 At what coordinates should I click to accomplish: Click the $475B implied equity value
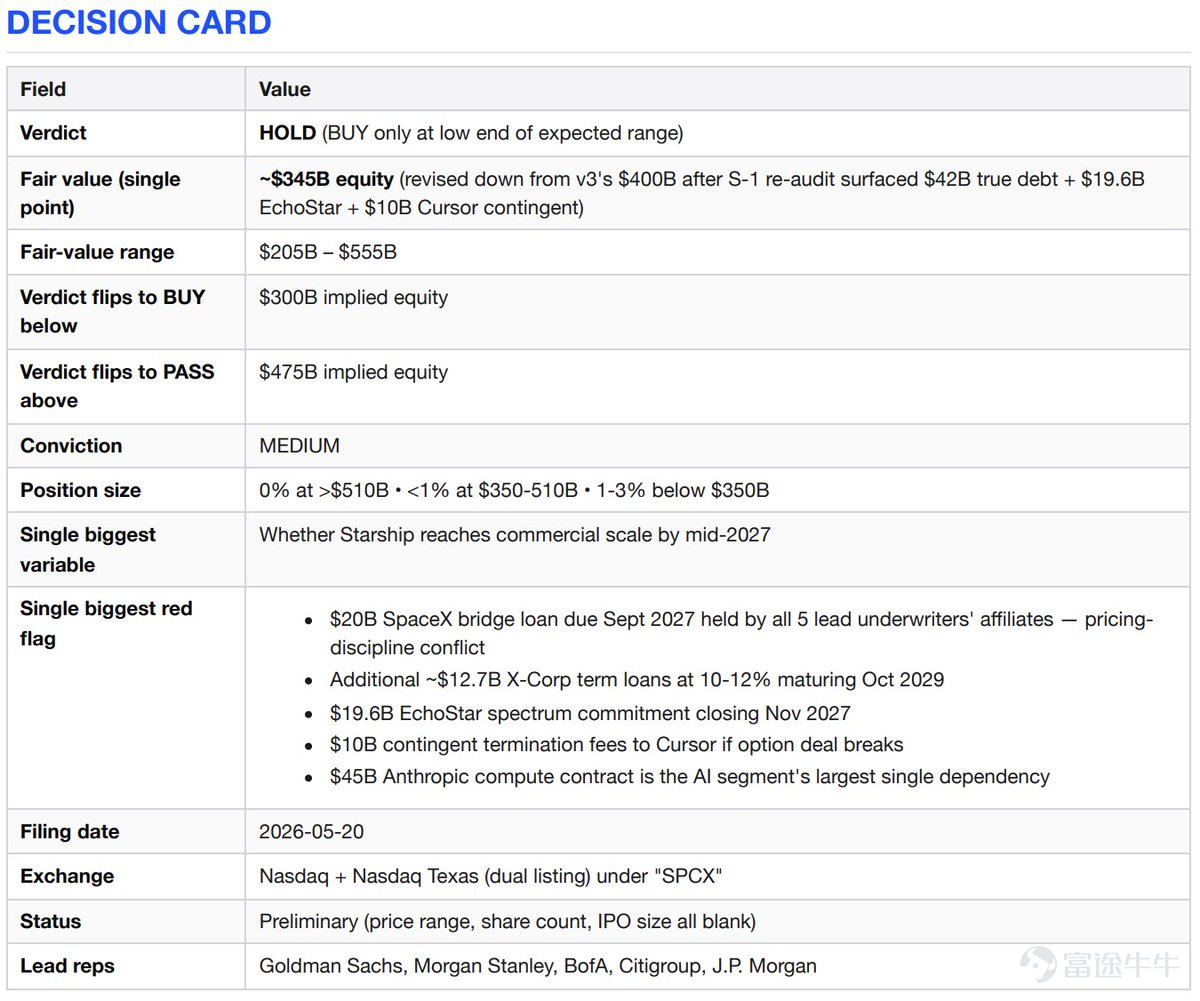click(353, 372)
